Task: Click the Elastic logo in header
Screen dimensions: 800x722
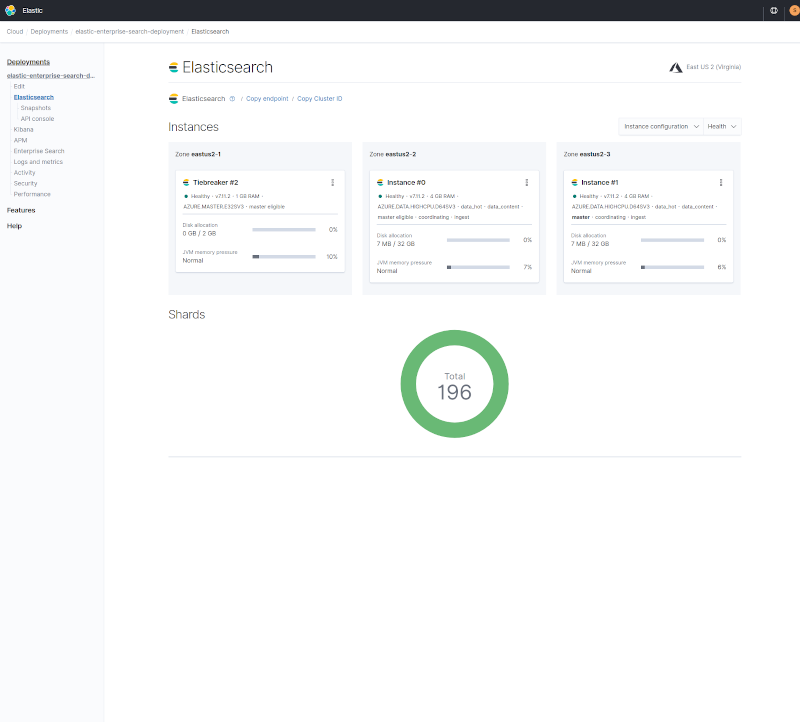Action: 10,10
